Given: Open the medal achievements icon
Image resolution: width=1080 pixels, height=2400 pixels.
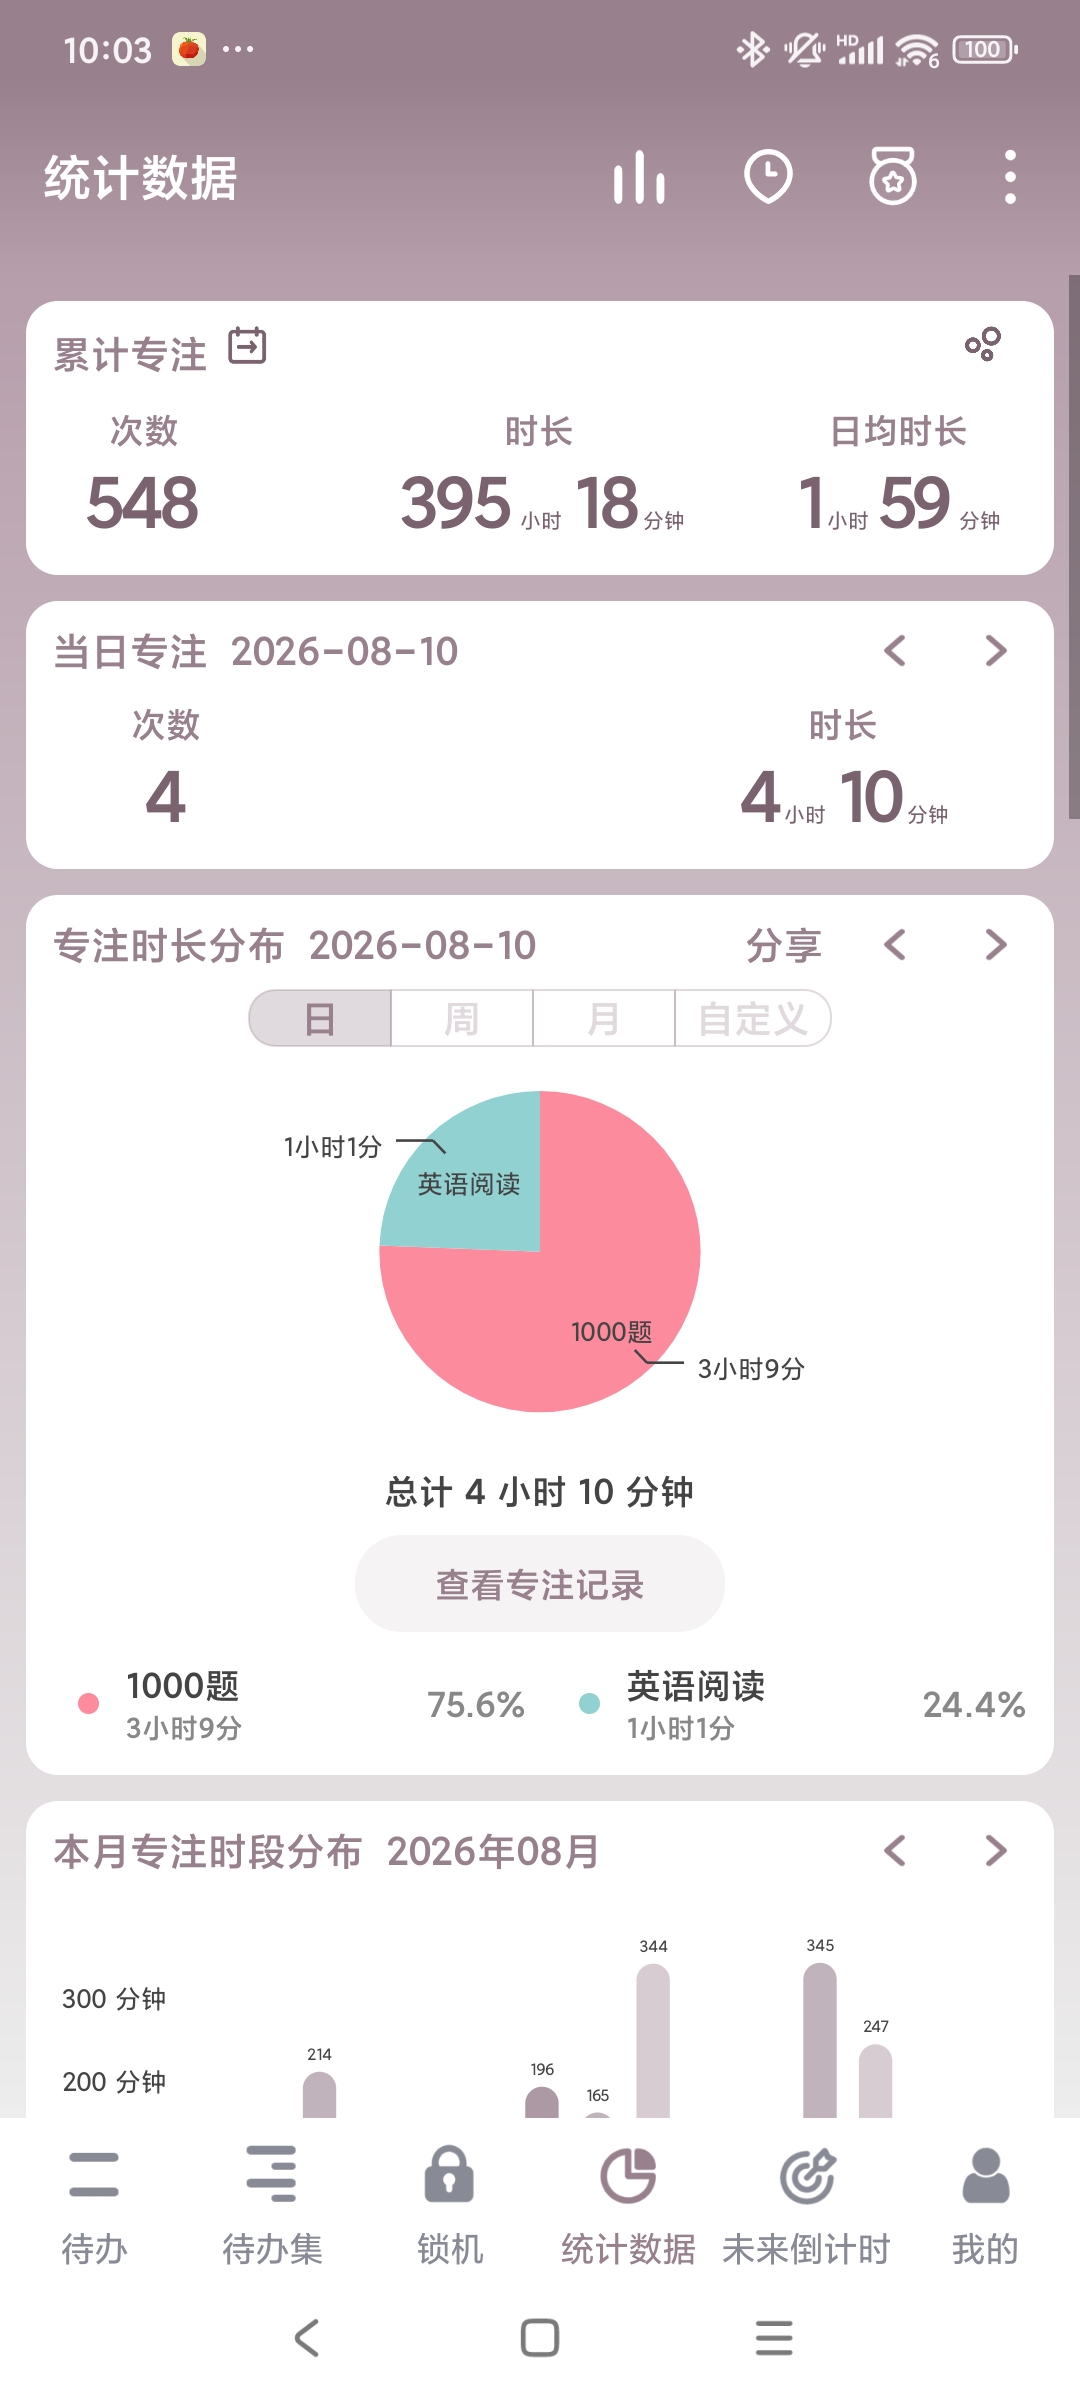Looking at the screenshot, I should pos(893,177).
